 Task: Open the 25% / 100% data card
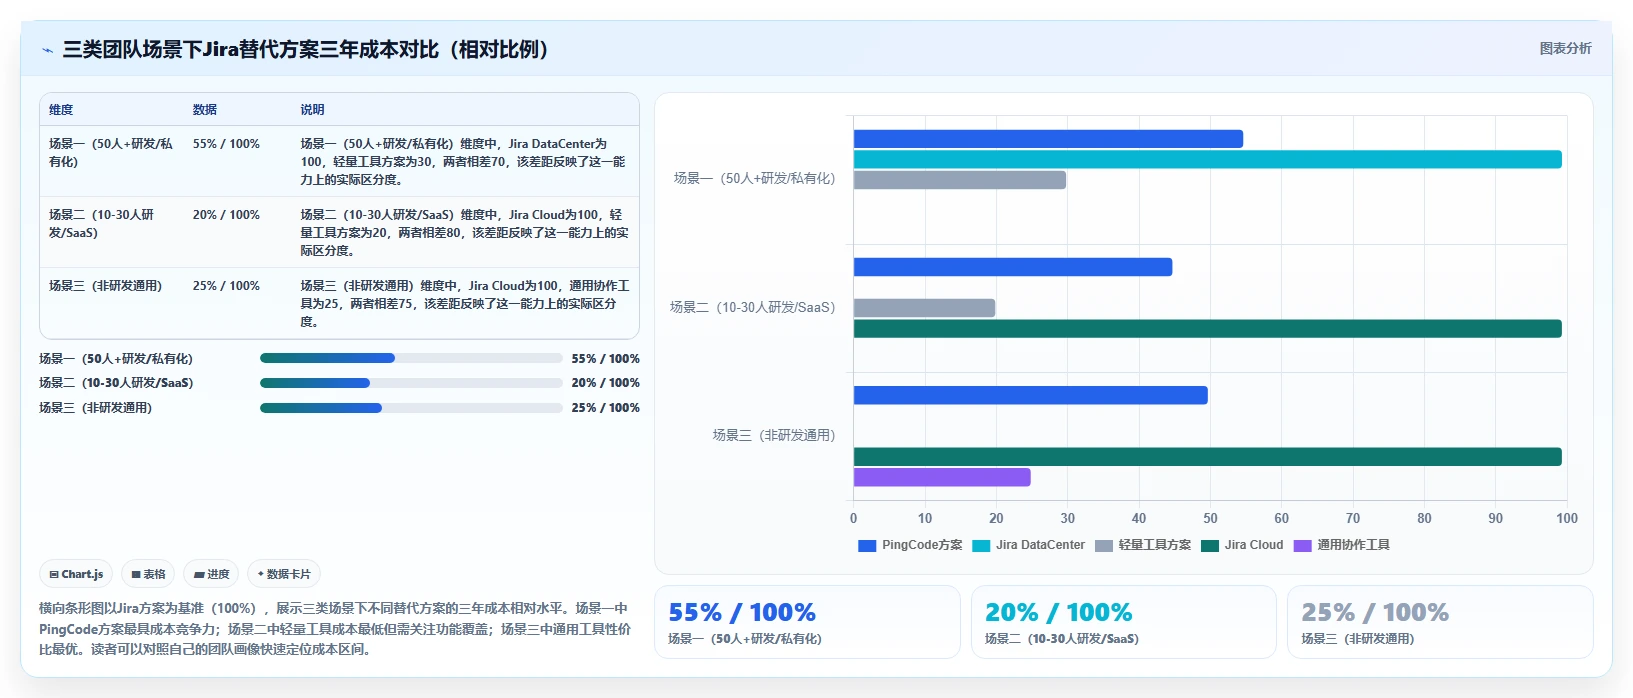point(1440,622)
